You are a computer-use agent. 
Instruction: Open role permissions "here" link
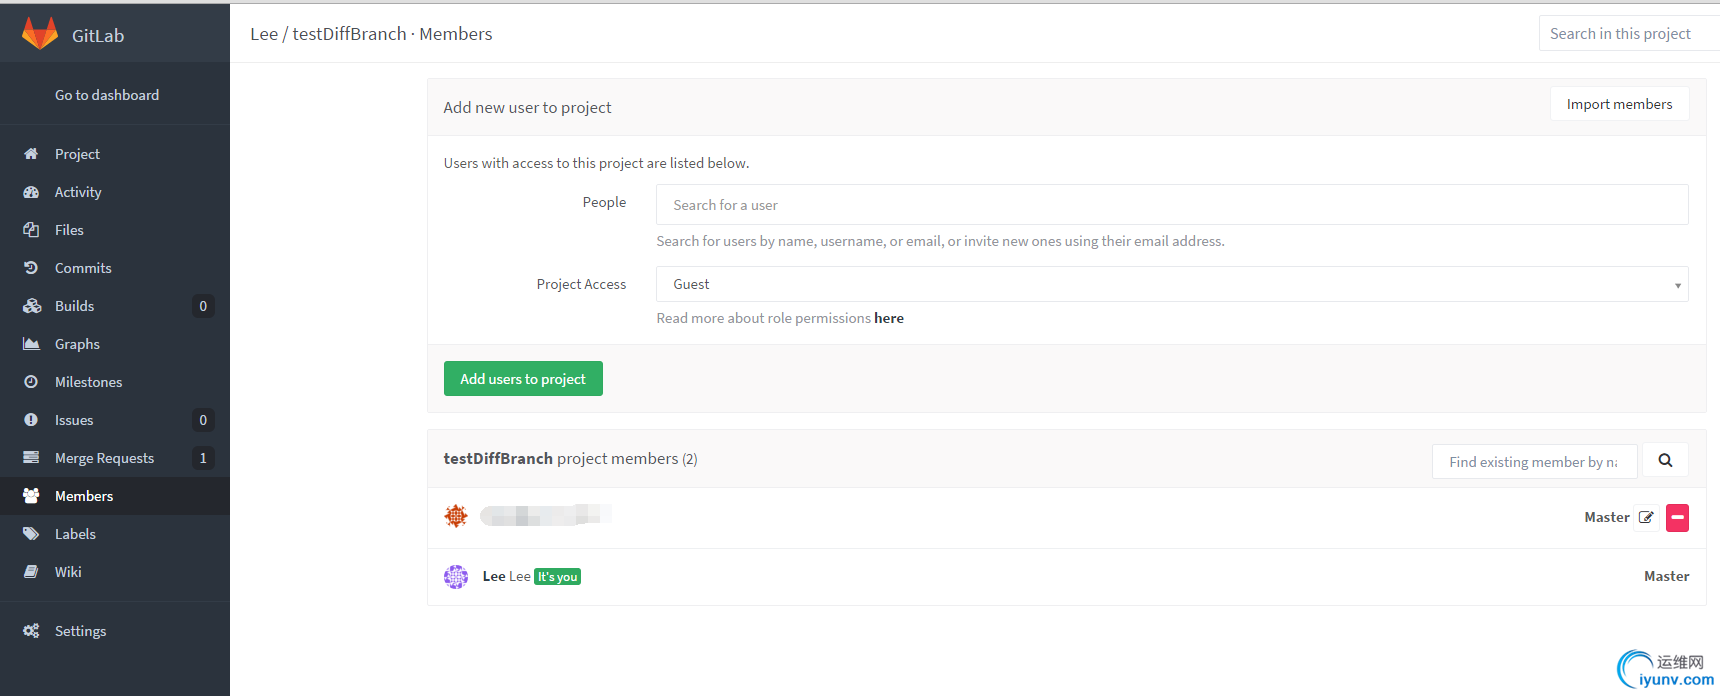click(889, 318)
